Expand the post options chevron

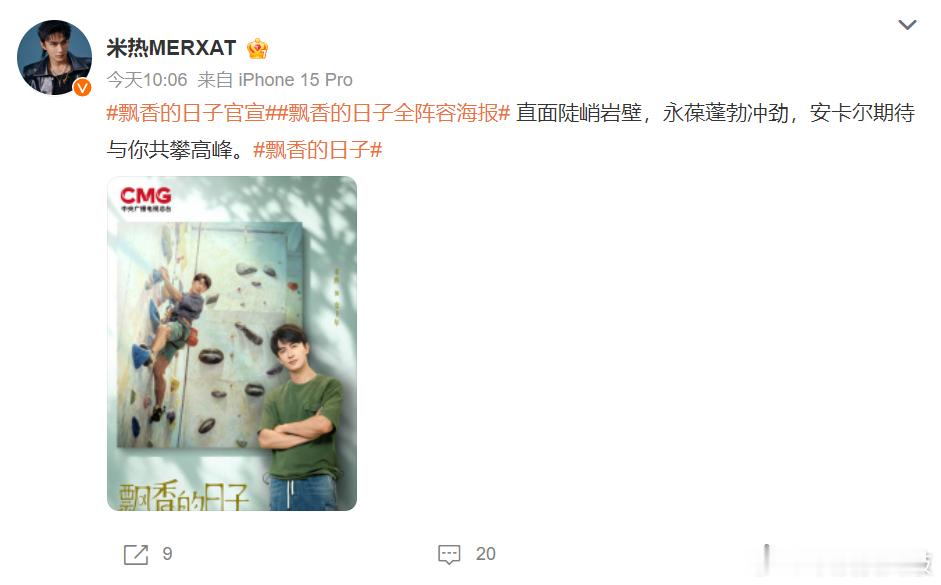point(907,25)
